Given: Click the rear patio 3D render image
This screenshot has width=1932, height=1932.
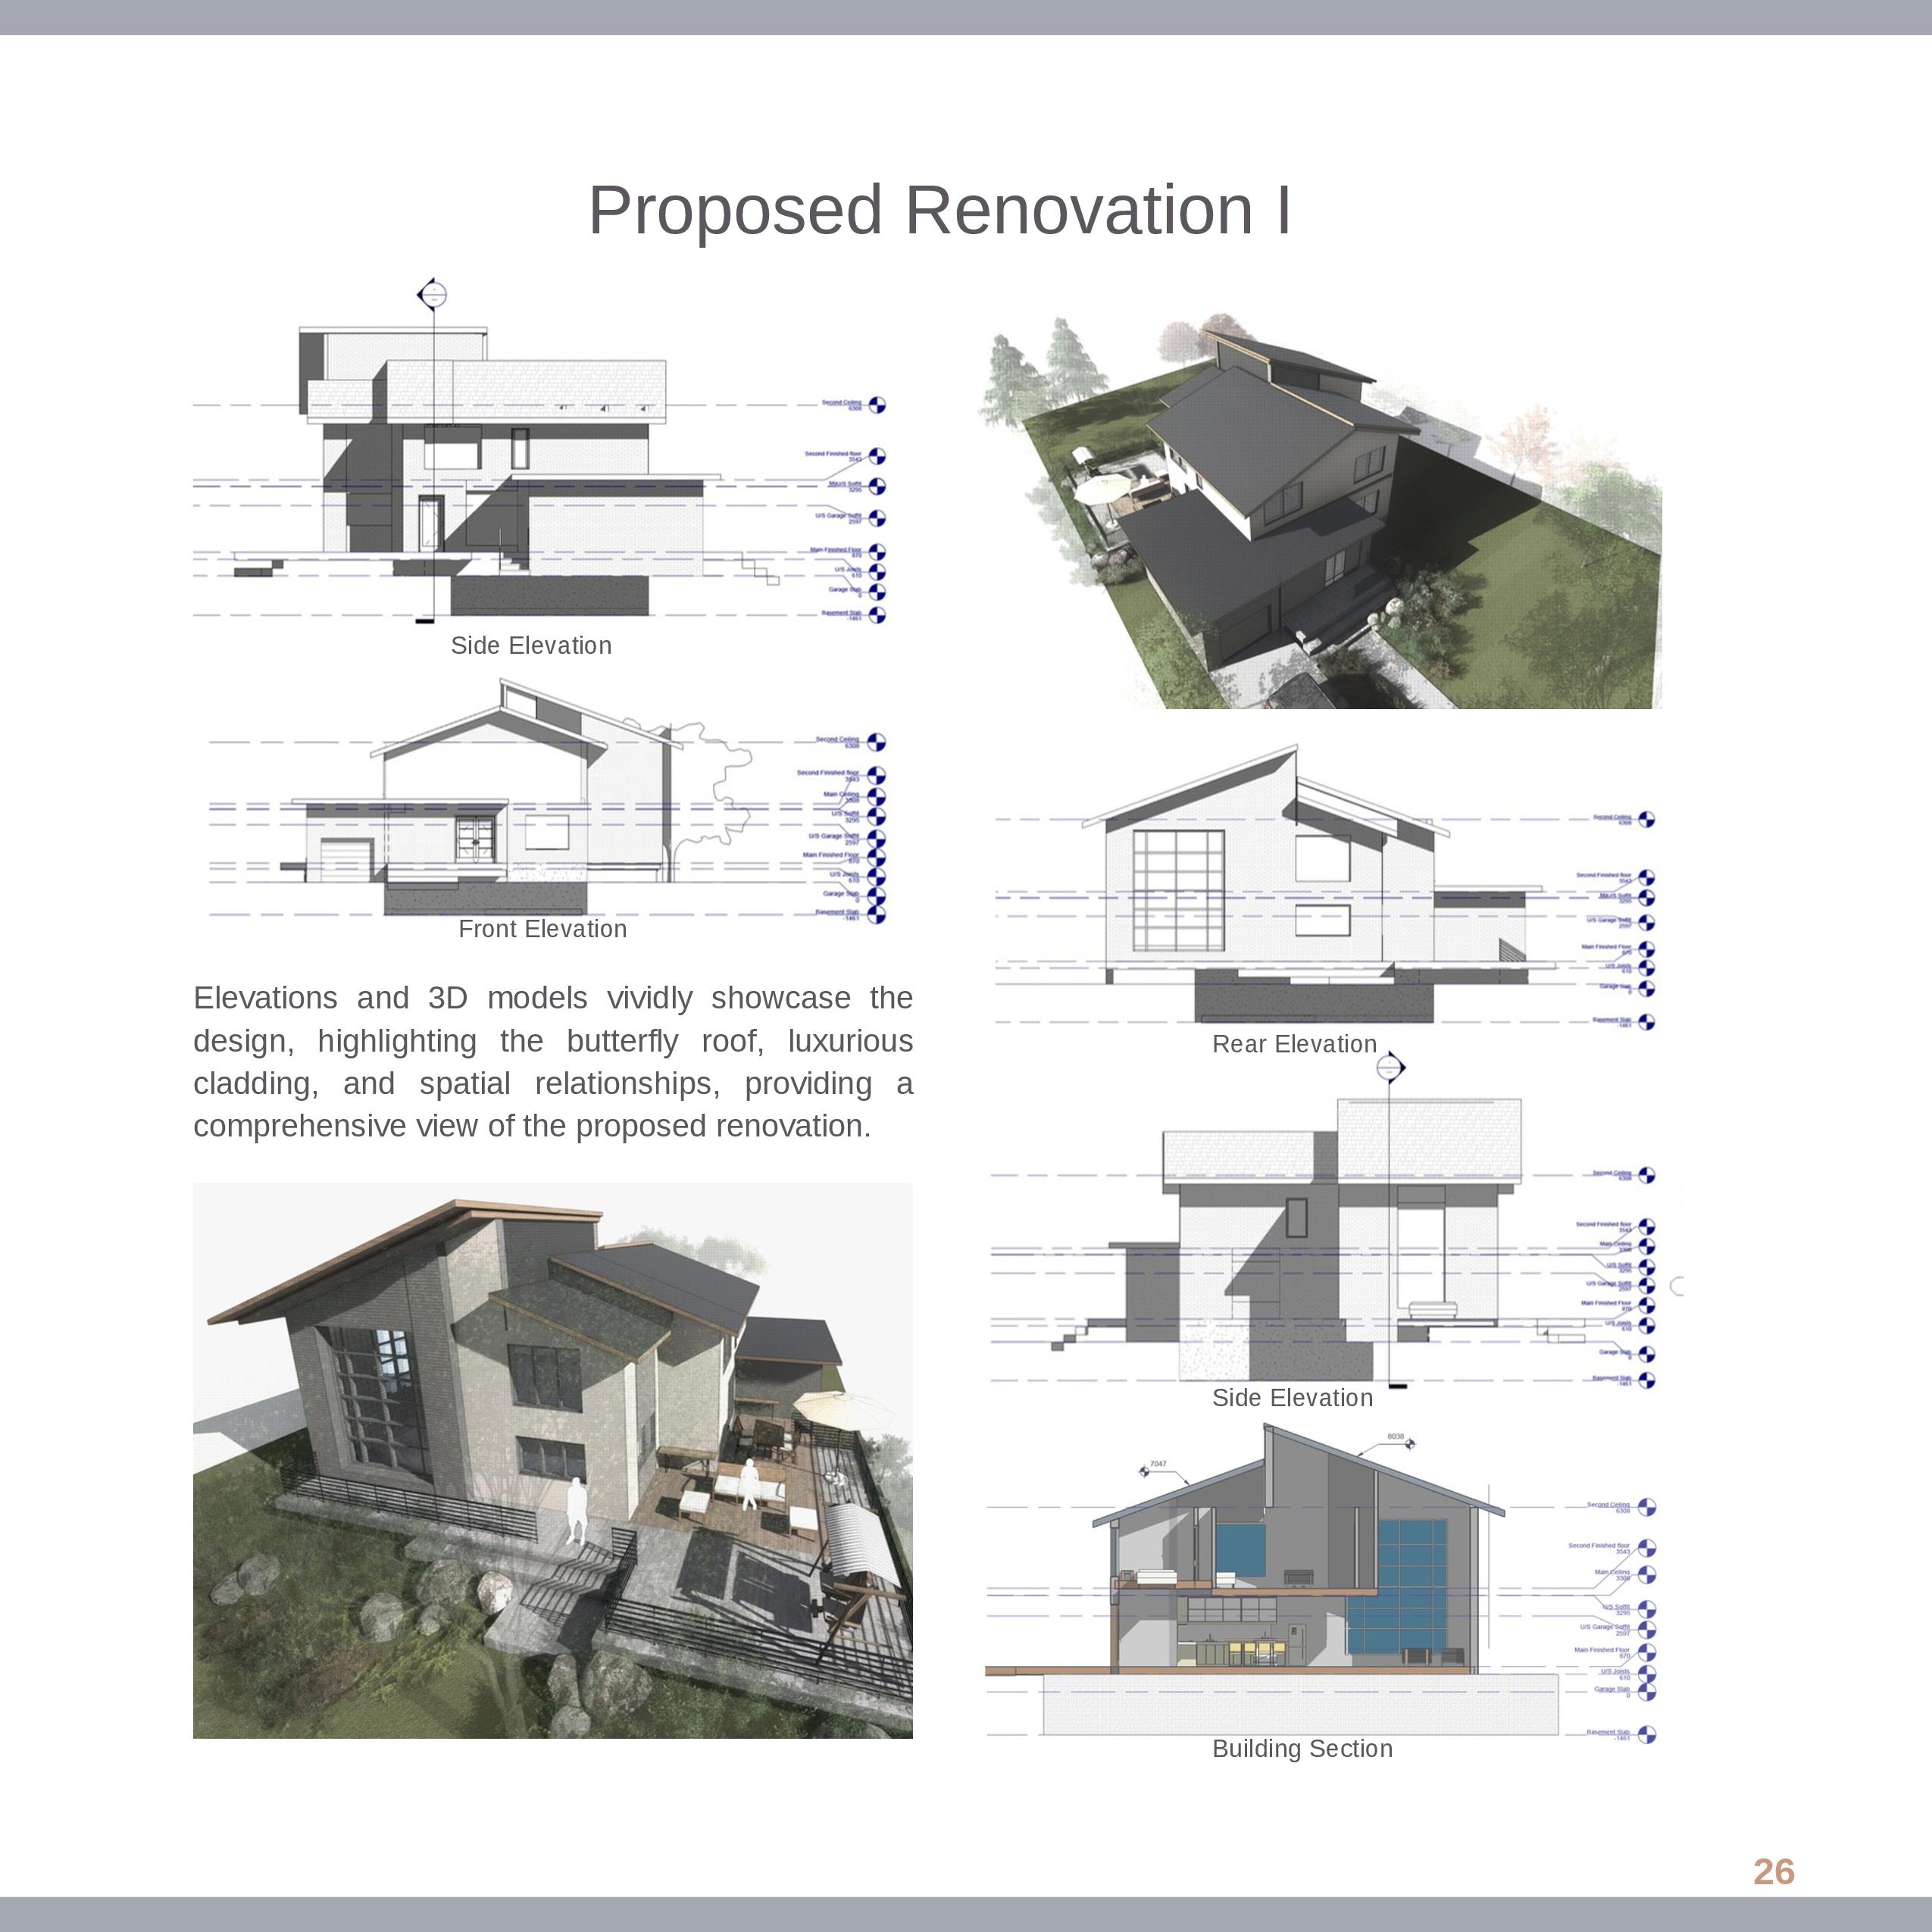Looking at the screenshot, I should (552, 1461).
